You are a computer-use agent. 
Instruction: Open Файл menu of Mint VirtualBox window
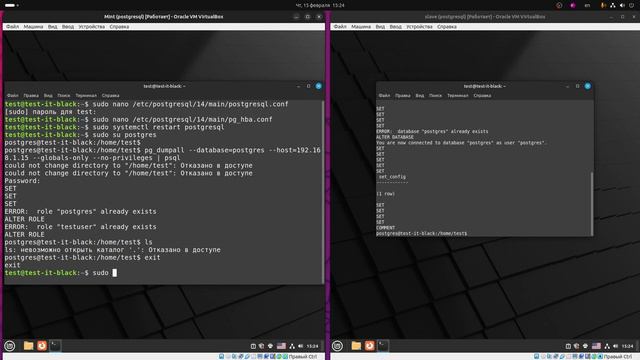pos(12,27)
